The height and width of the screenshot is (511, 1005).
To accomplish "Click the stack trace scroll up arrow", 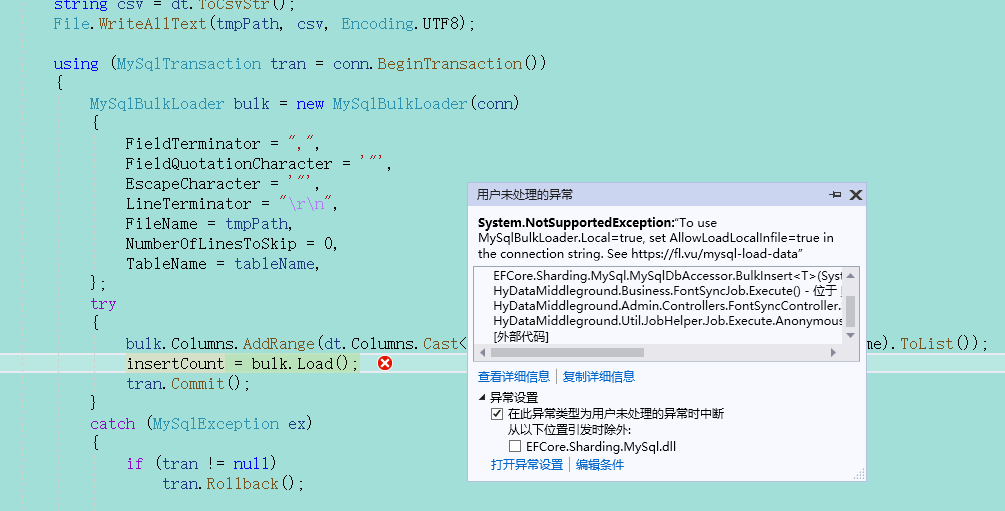I will 850,275.
